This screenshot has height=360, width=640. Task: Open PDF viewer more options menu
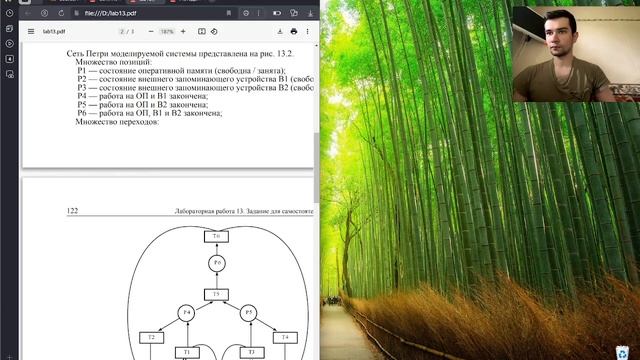pyautogui.click(x=307, y=31)
